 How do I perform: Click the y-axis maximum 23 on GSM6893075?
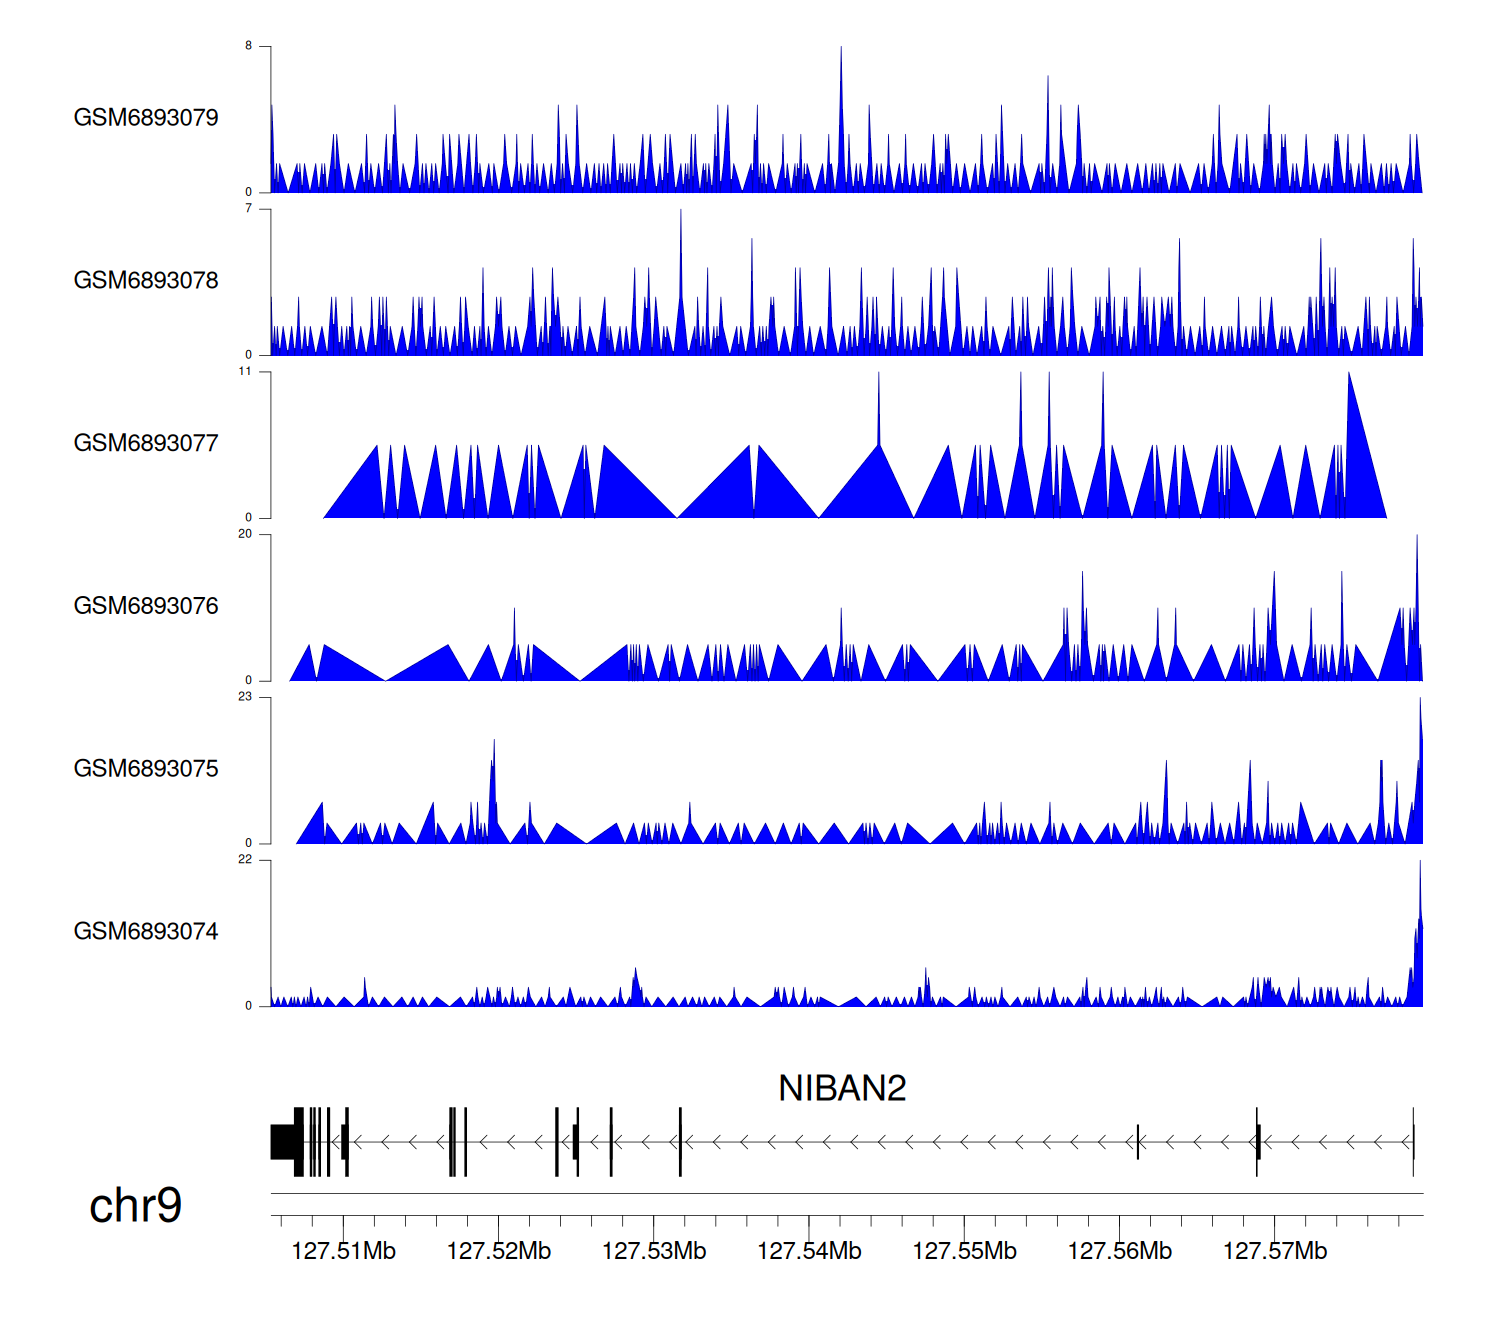pyautogui.click(x=245, y=697)
